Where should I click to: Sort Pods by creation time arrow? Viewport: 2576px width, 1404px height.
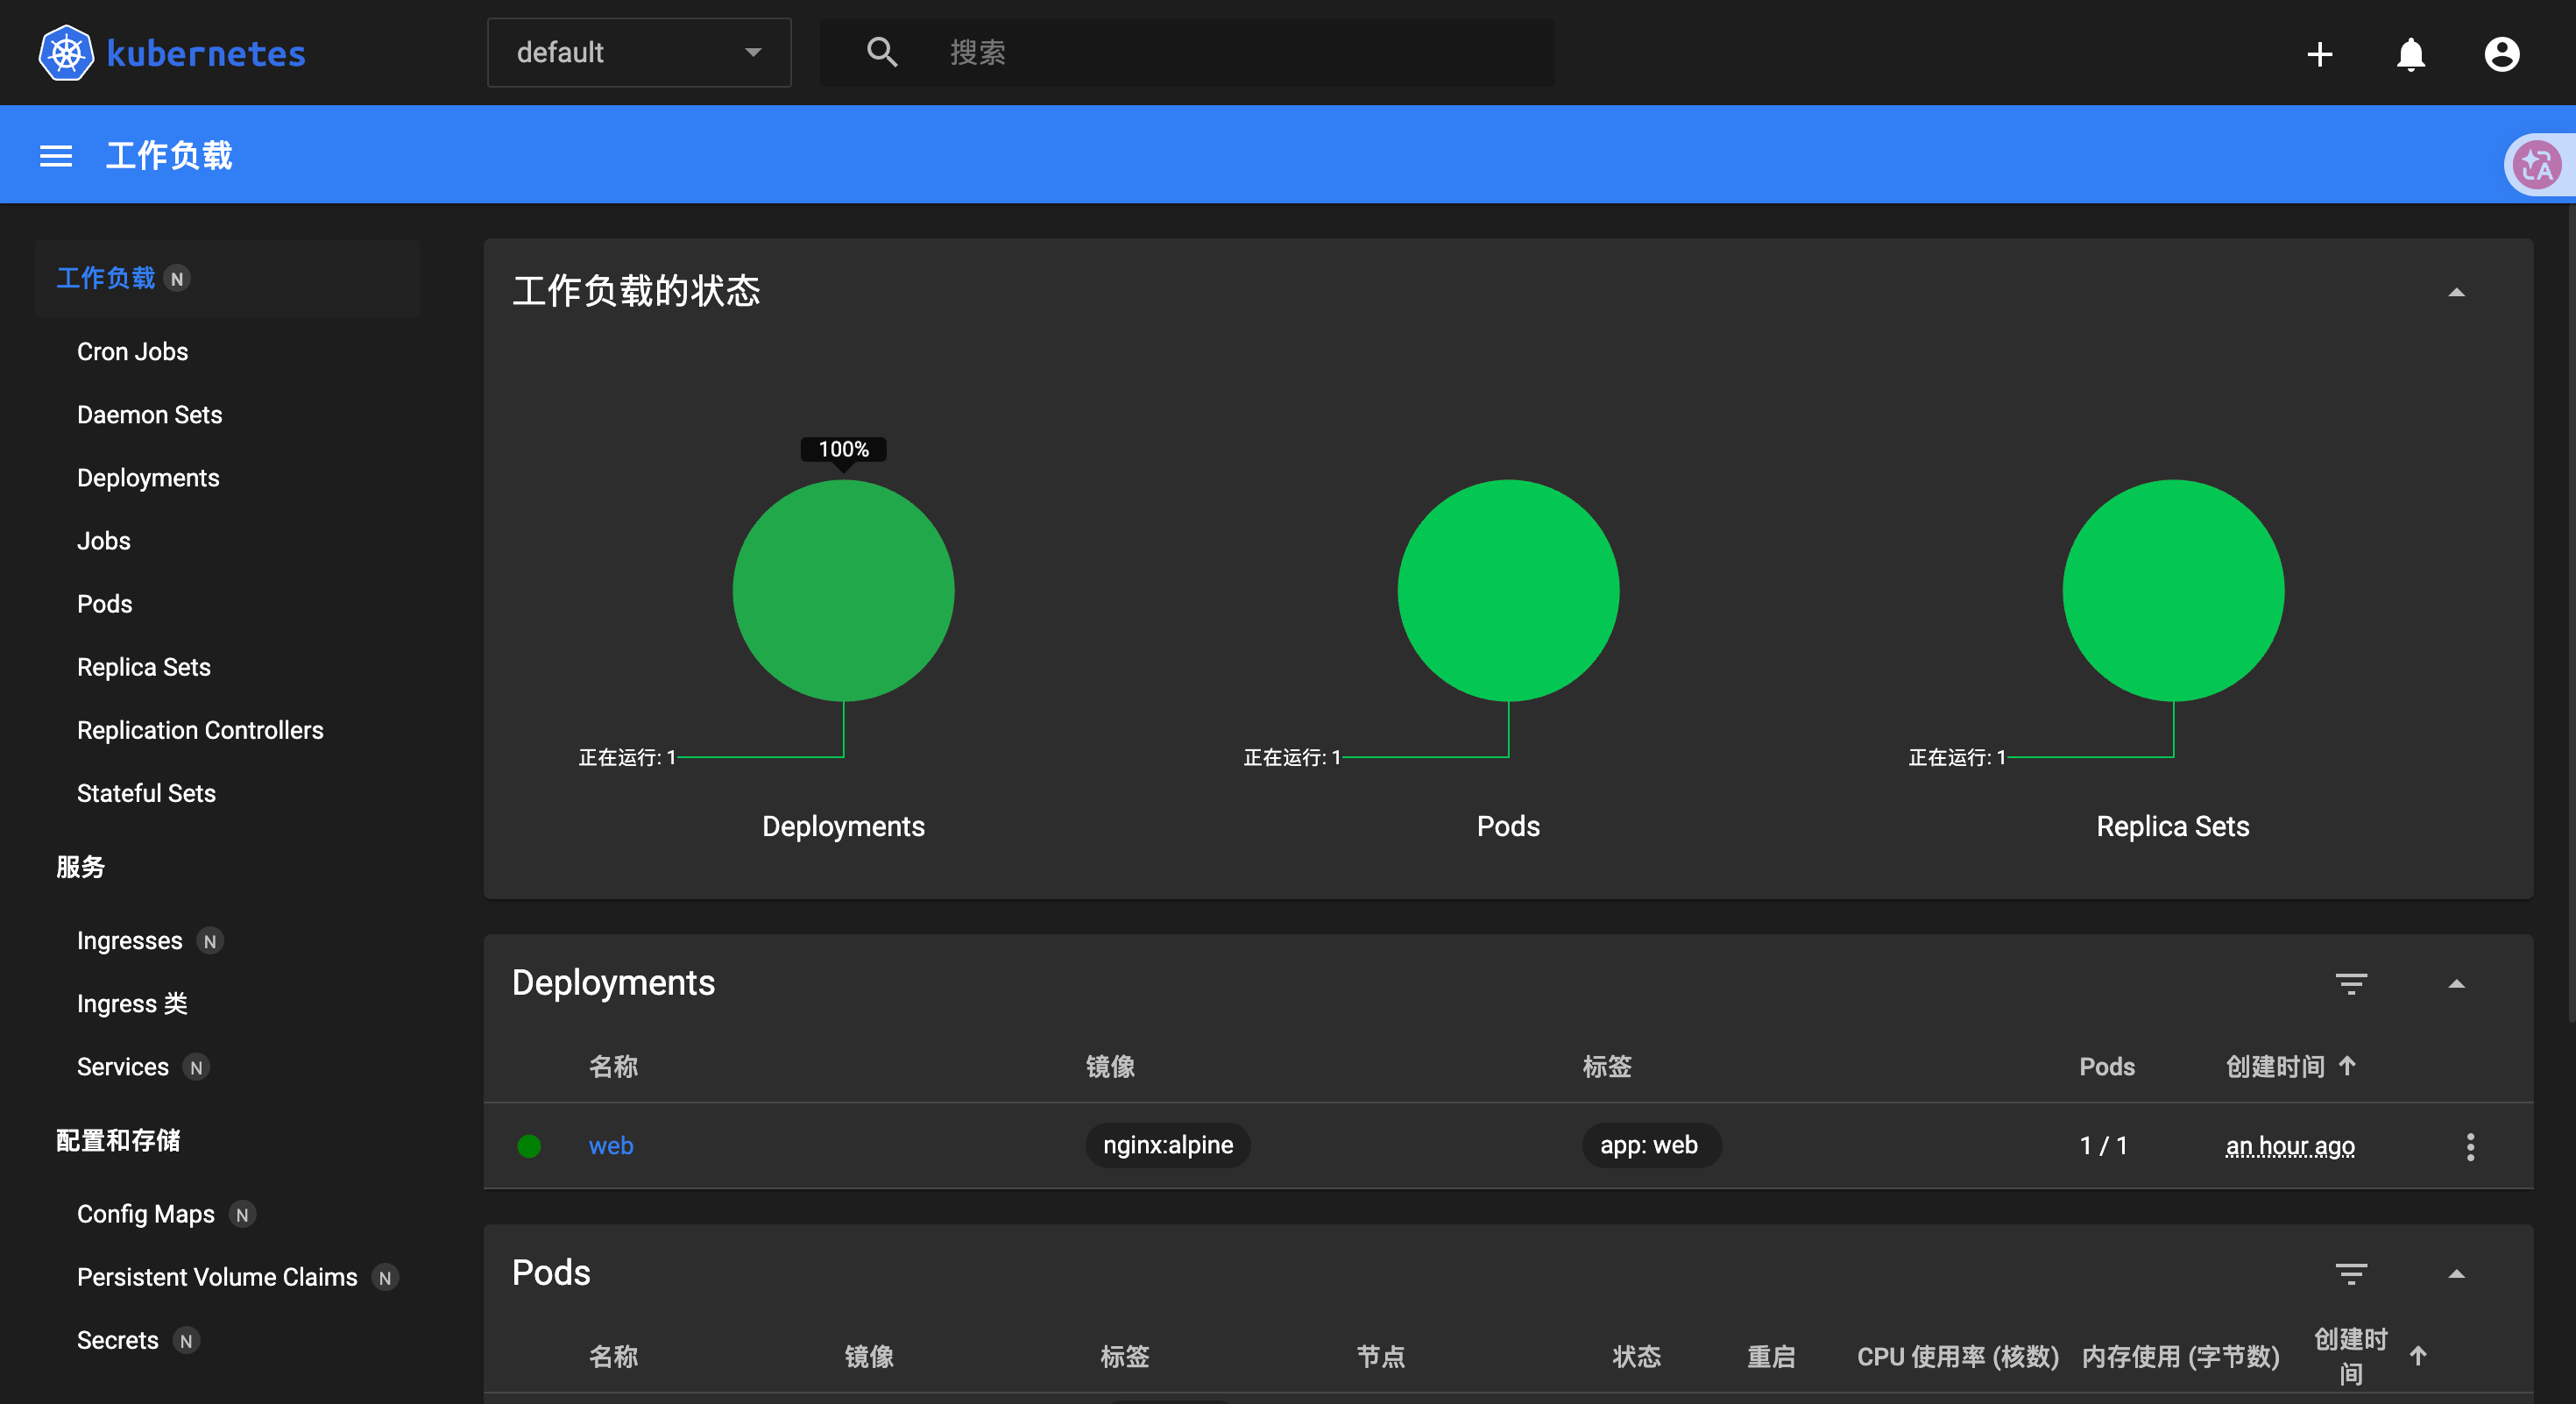tap(2418, 1357)
